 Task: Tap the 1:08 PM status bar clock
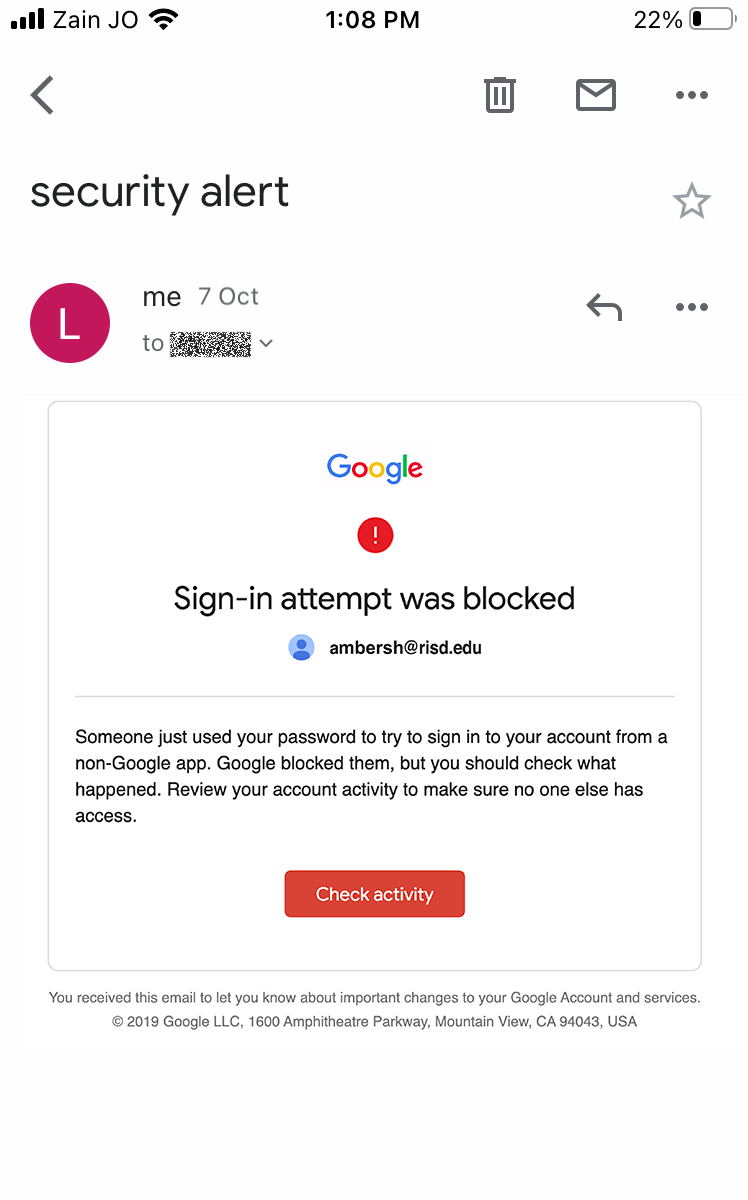[x=374, y=19]
